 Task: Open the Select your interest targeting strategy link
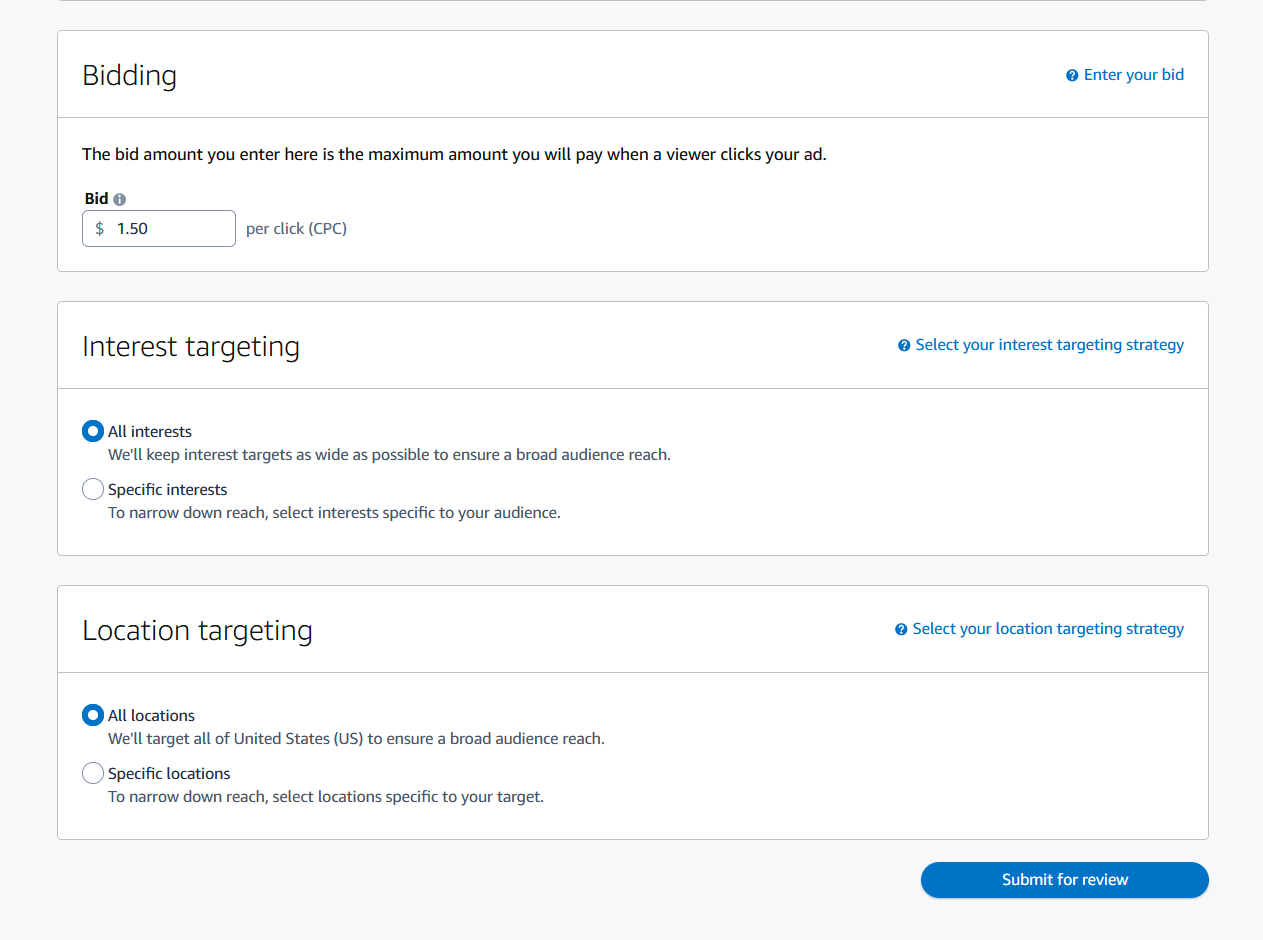pos(1050,344)
